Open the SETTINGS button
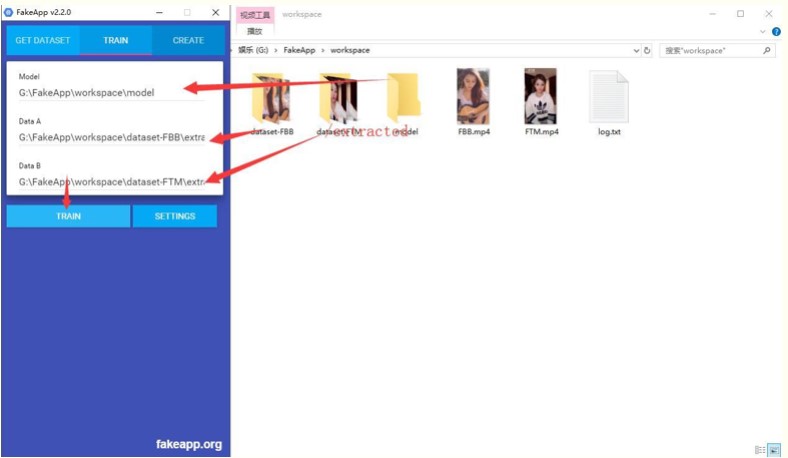788x458 pixels. (175, 216)
